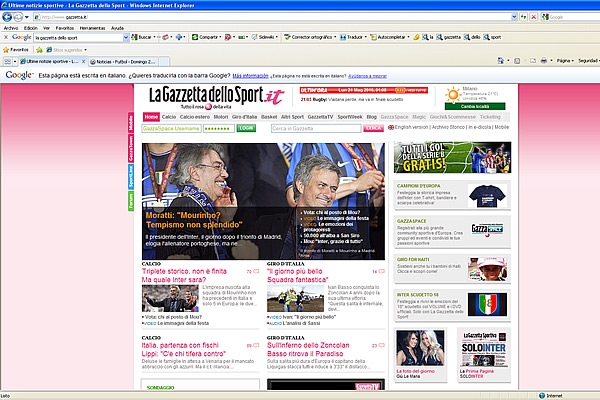Follow the 'Más información' link
Screen dimensions: 600x400
click(x=250, y=76)
